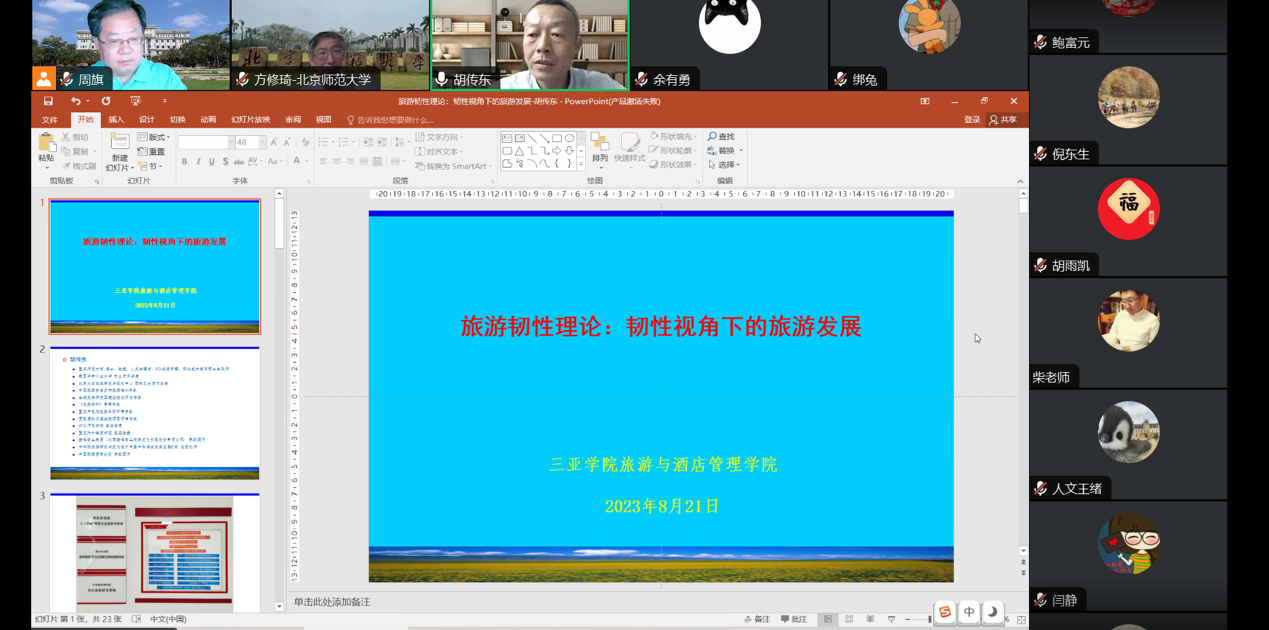The width and height of the screenshot is (1269, 630).
Task: Expand the Select (选择) dropdown in Editing group
Action: pyautogui.click(x=726, y=165)
